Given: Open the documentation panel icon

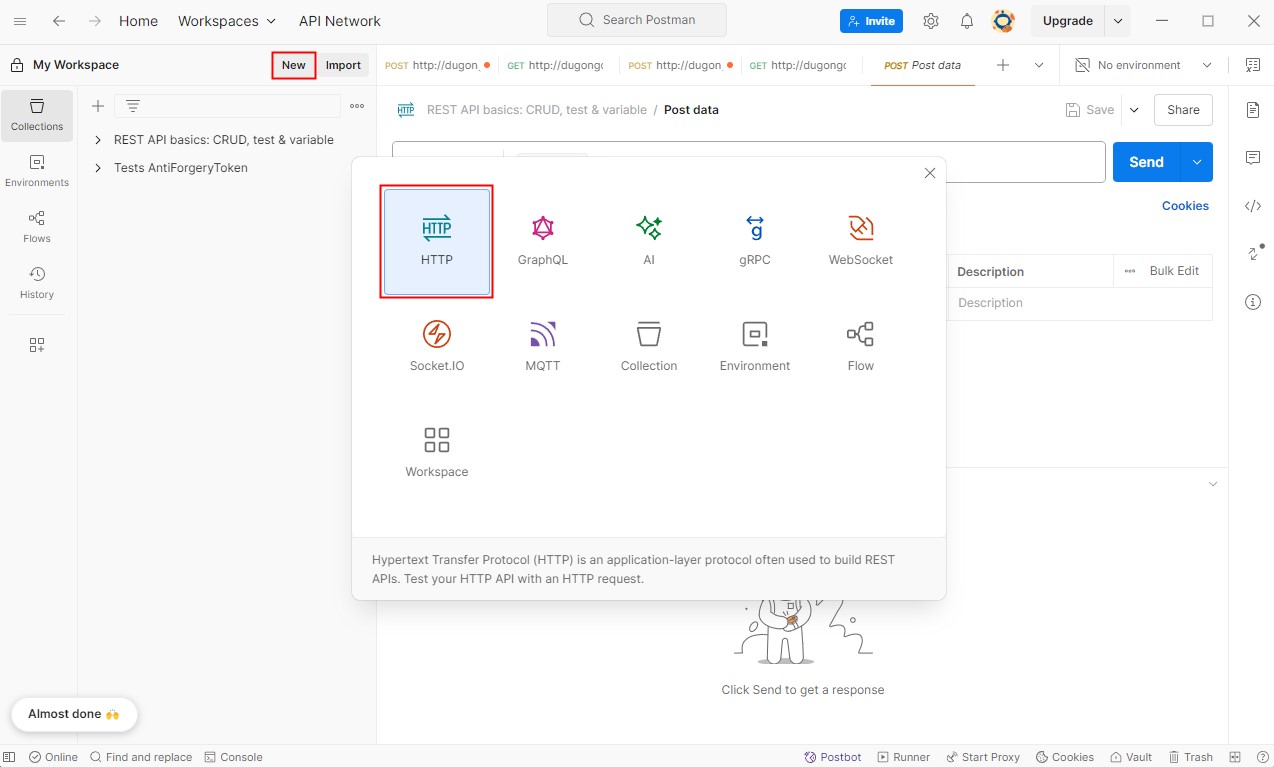Looking at the screenshot, I should click(x=1253, y=110).
